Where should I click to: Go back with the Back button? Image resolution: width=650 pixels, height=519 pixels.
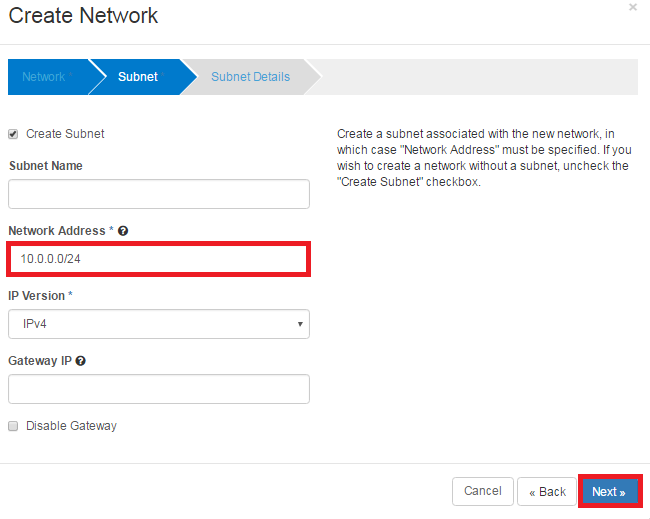pyautogui.click(x=546, y=492)
